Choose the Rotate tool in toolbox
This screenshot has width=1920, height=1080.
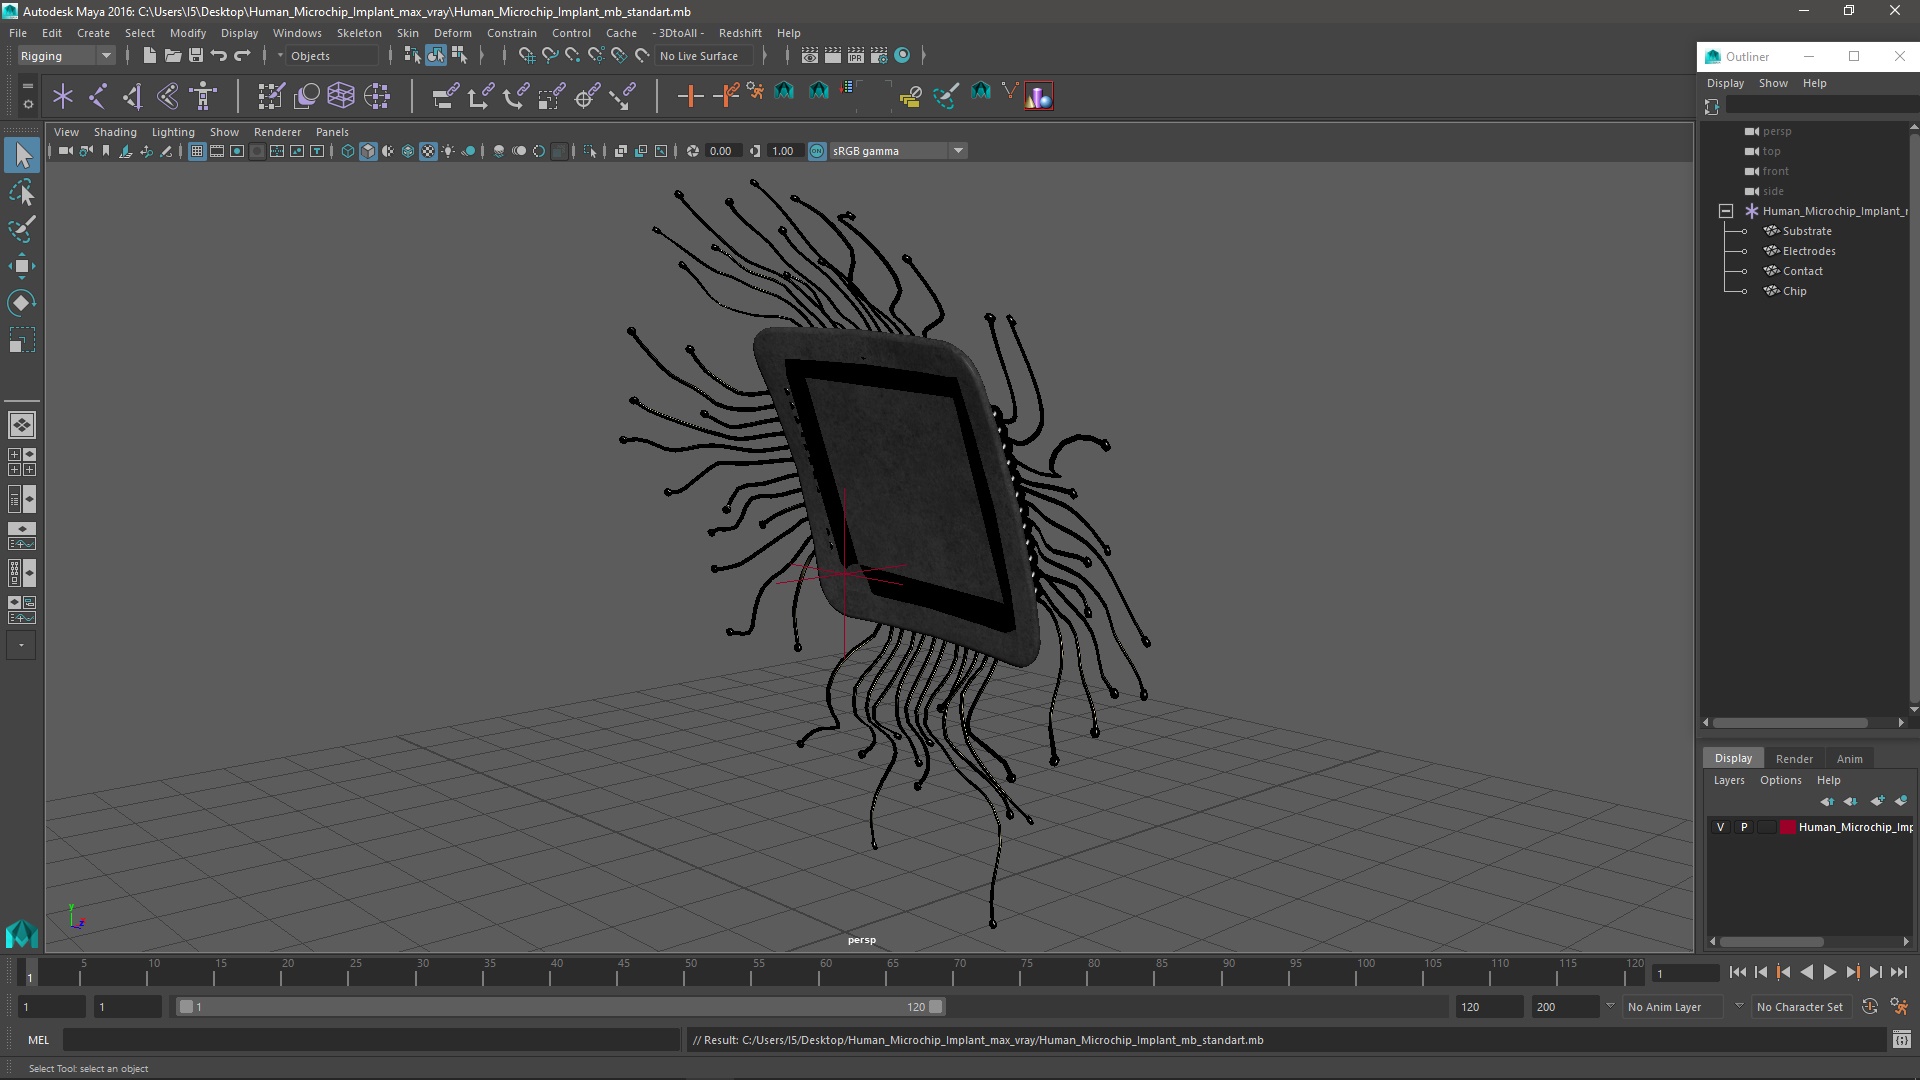pos(22,303)
